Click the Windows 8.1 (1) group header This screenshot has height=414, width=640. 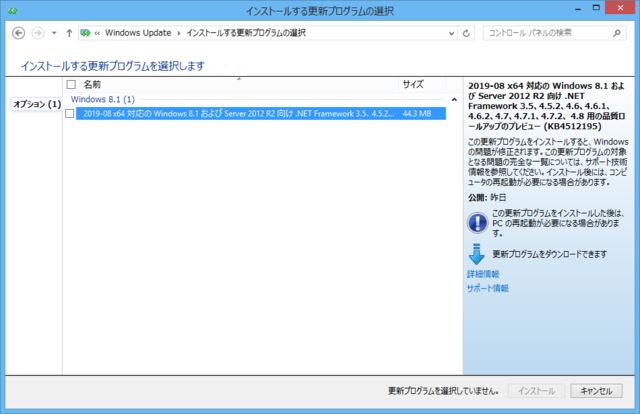(103, 99)
